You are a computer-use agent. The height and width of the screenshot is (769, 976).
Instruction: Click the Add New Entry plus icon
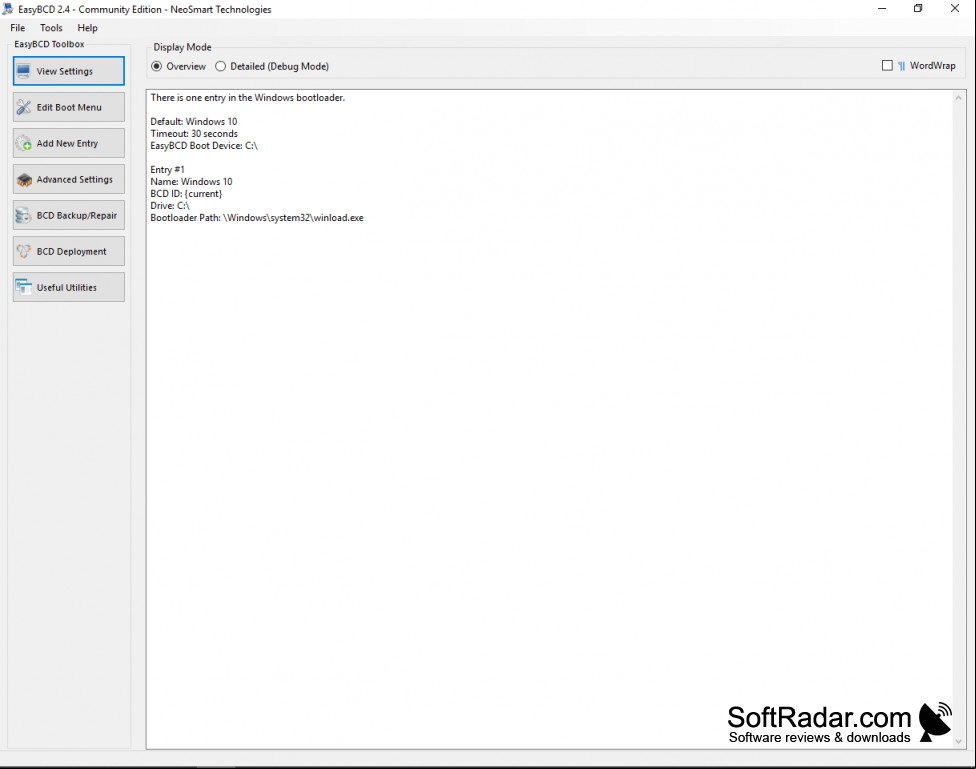coord(24,143)
